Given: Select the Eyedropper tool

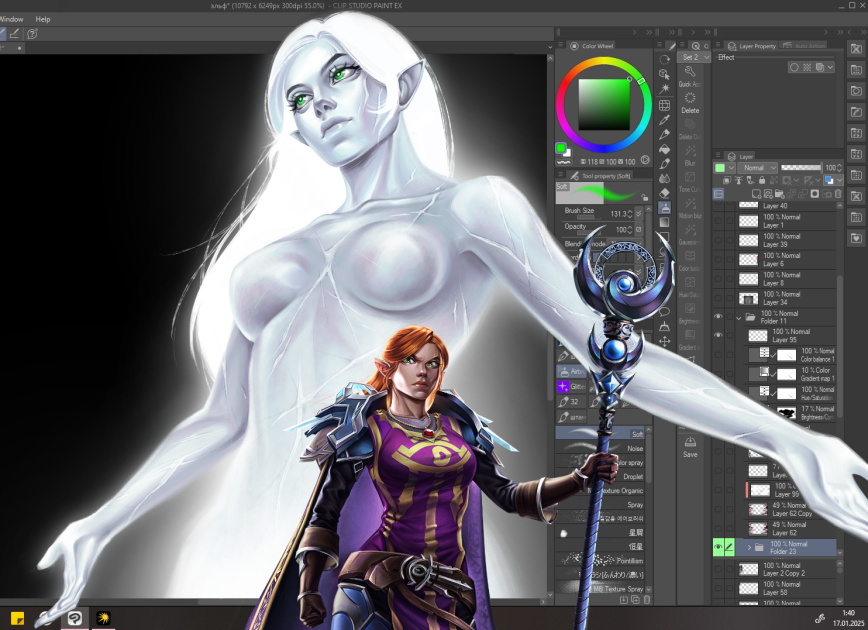Looking at the screenshot, I should tap(664, 120).
